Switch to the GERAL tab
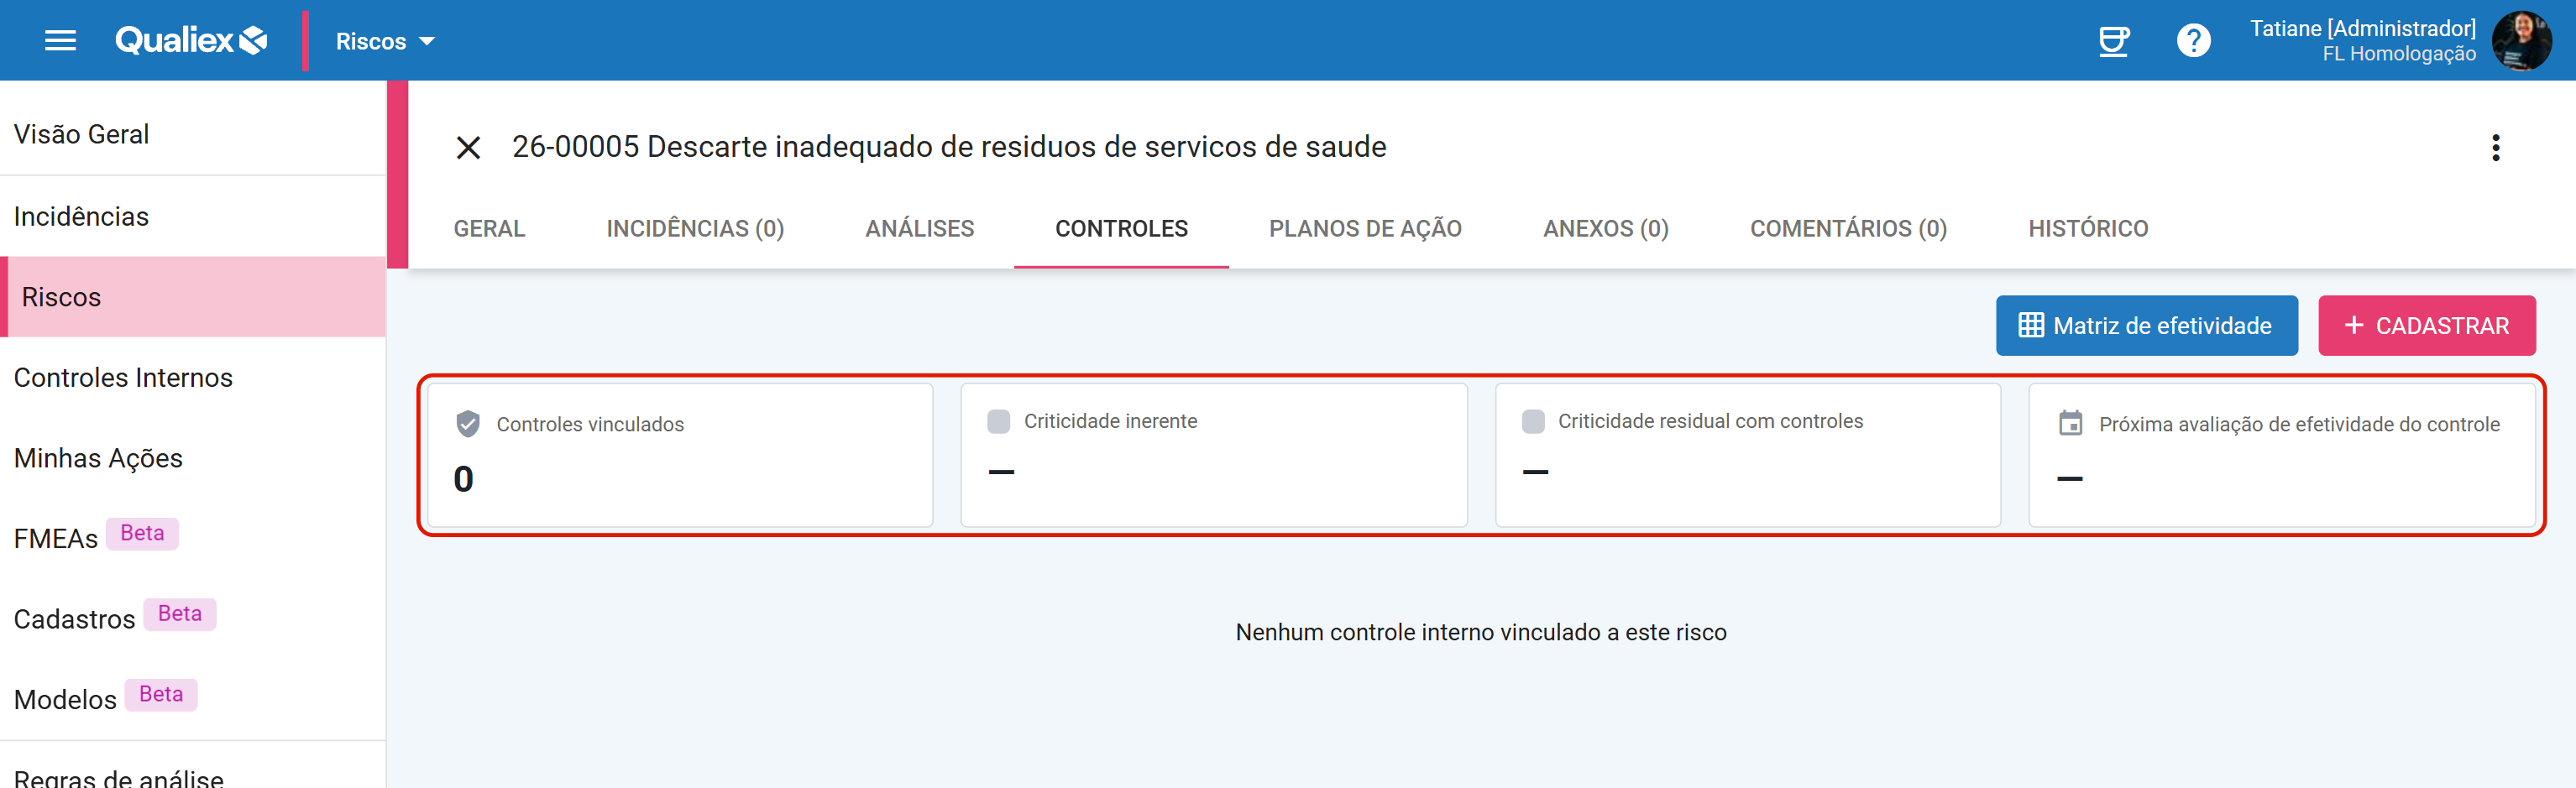 pyautogui.click(x=489, y=229)
